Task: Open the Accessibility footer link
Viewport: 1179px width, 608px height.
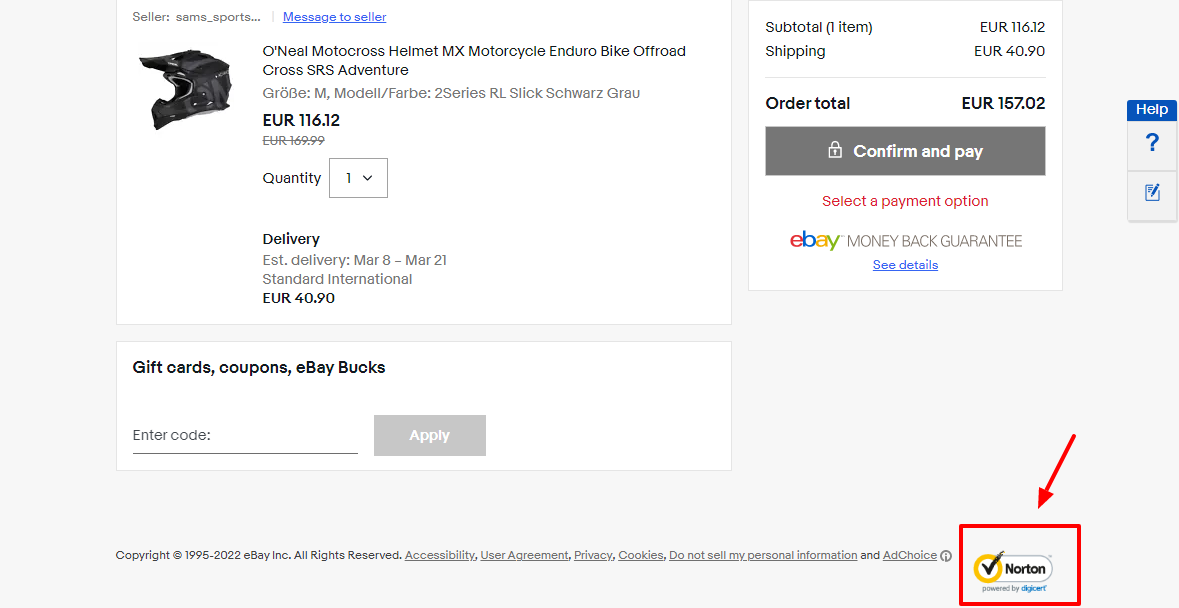Action: (x=439, y=555)
